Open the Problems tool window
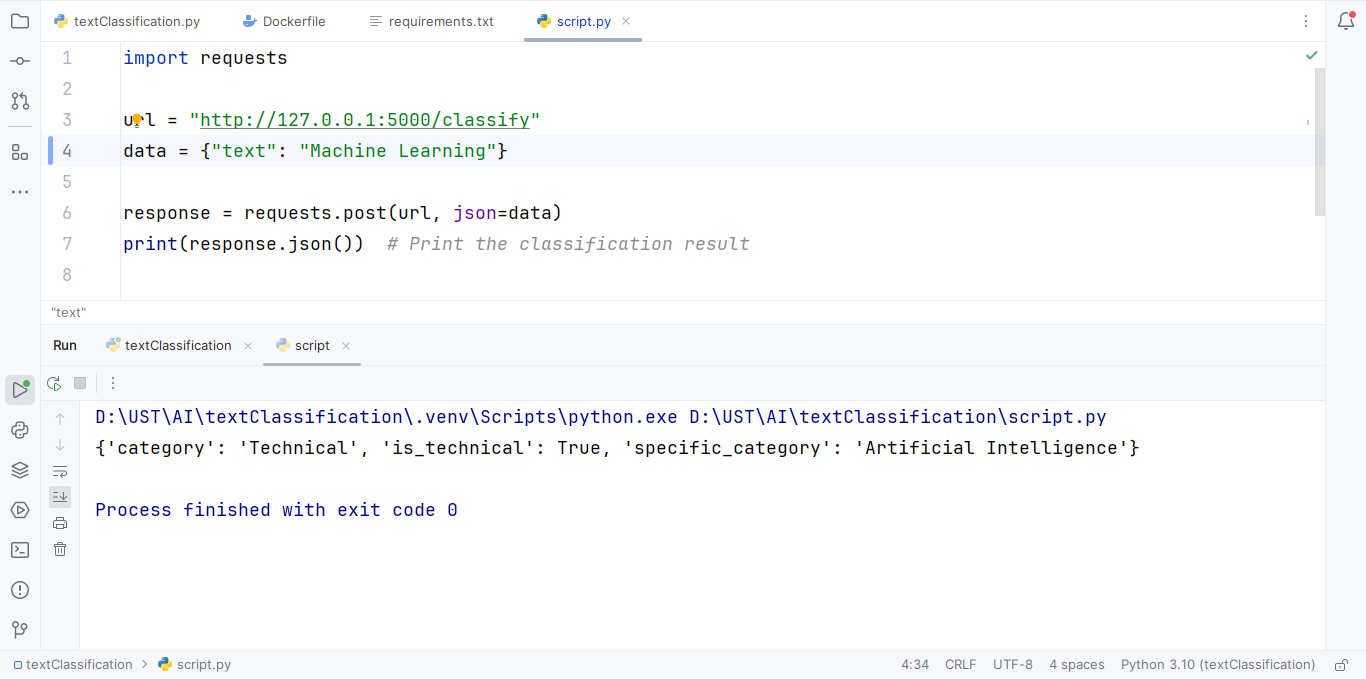The width and height of the screenshot is (1366, 679). tap(20, 590)
